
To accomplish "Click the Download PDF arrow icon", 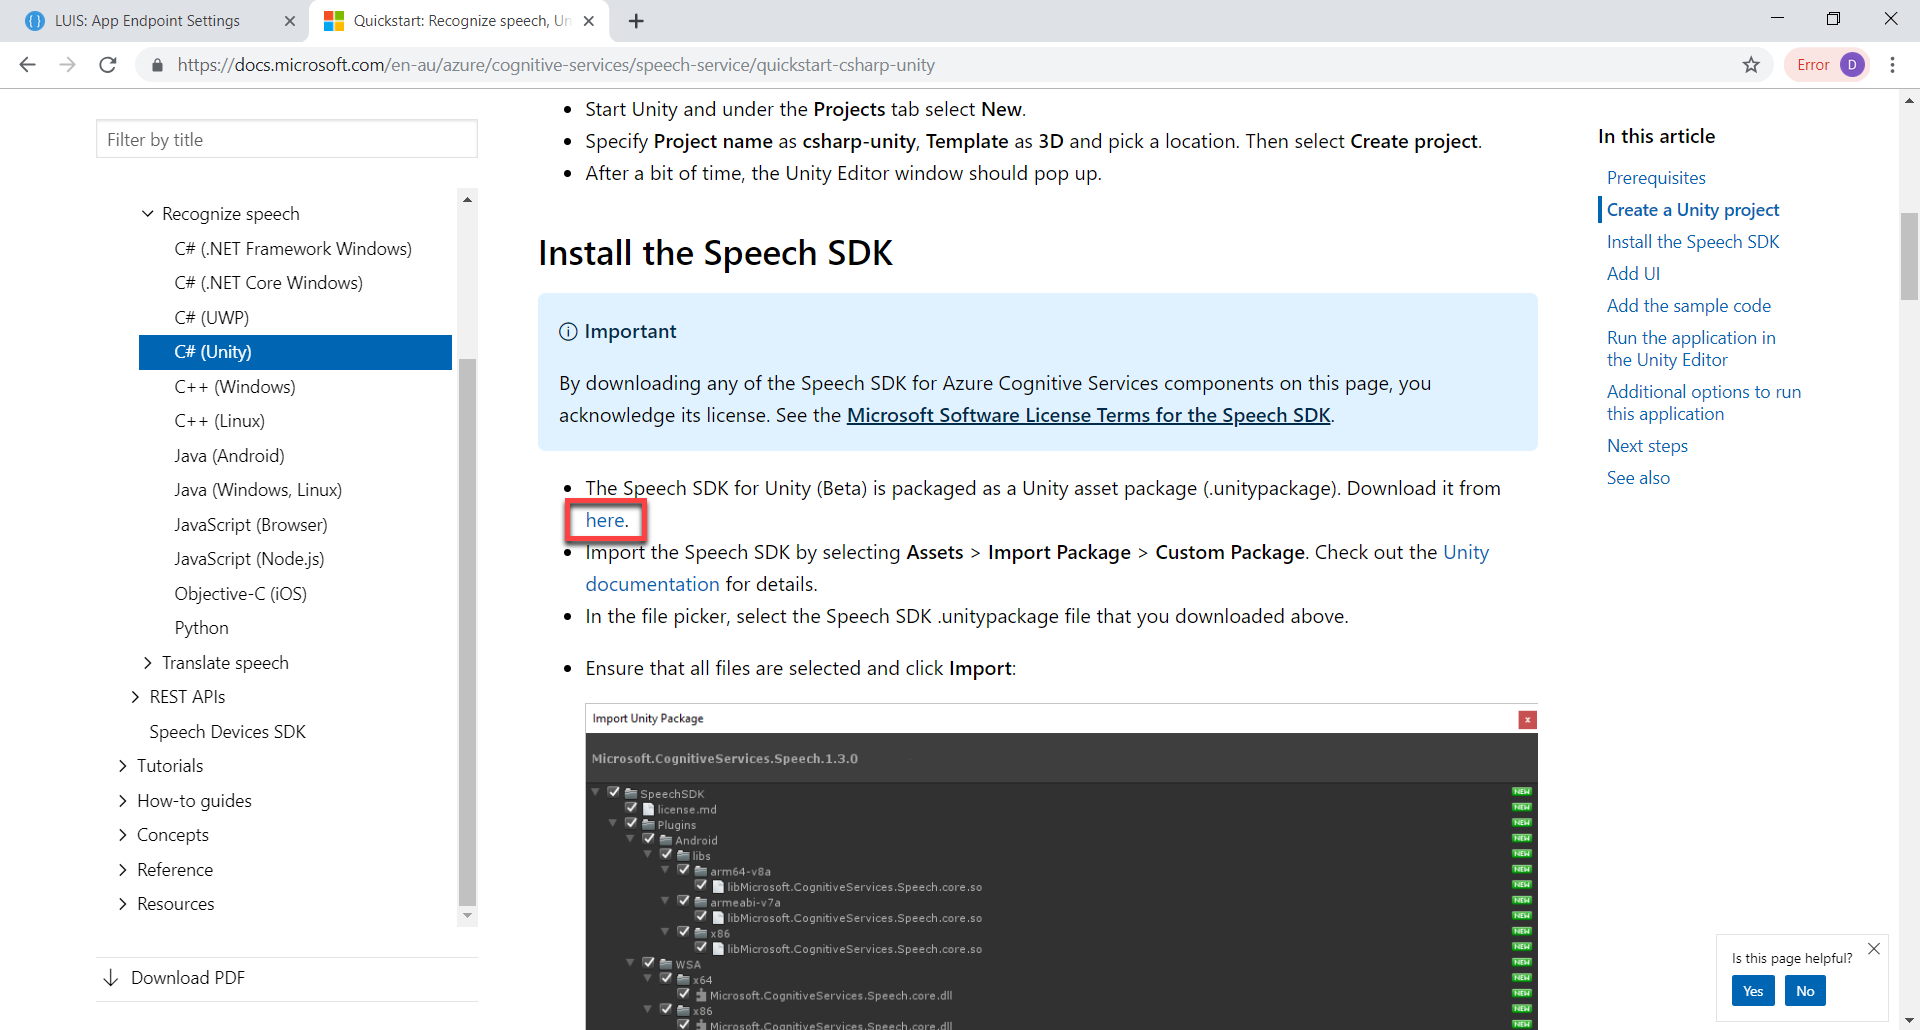I will point(111,978).
